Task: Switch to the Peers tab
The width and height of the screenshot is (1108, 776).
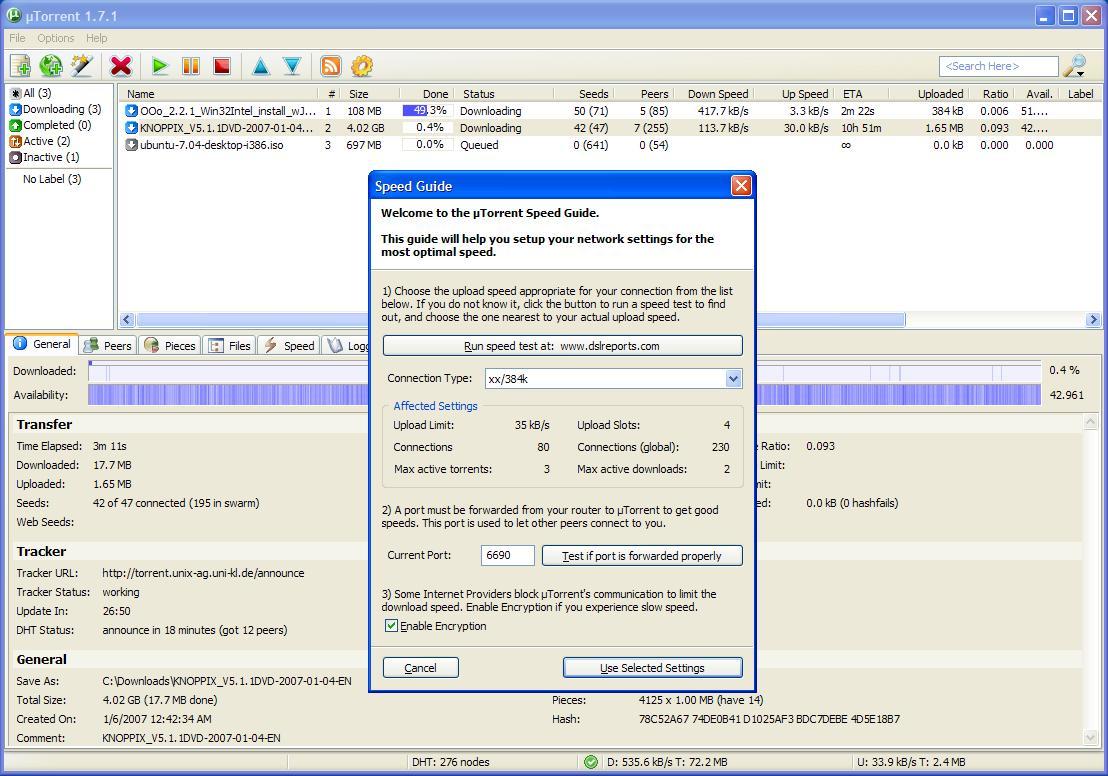Action: [107, 344]
